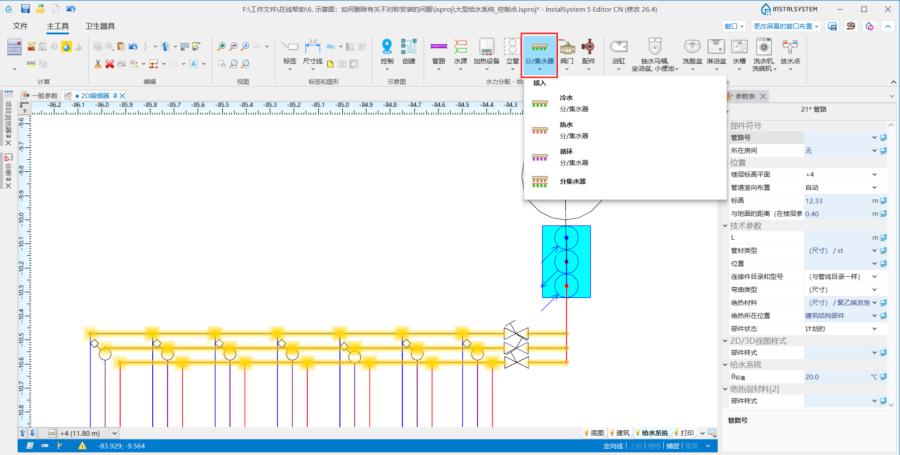This screenshot has height=455, width=900.
Task: Select the 浴缸 bathtub fixture icon
Action: point(619,50)
